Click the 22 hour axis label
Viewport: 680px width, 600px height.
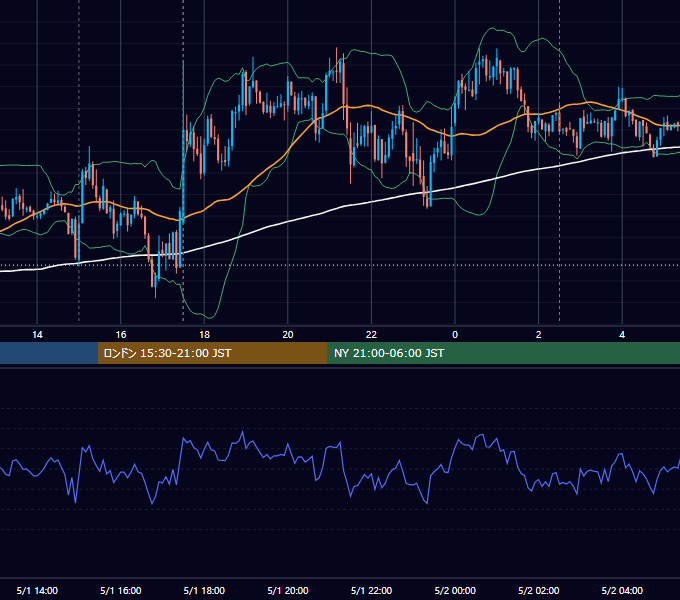coord(371,334)
